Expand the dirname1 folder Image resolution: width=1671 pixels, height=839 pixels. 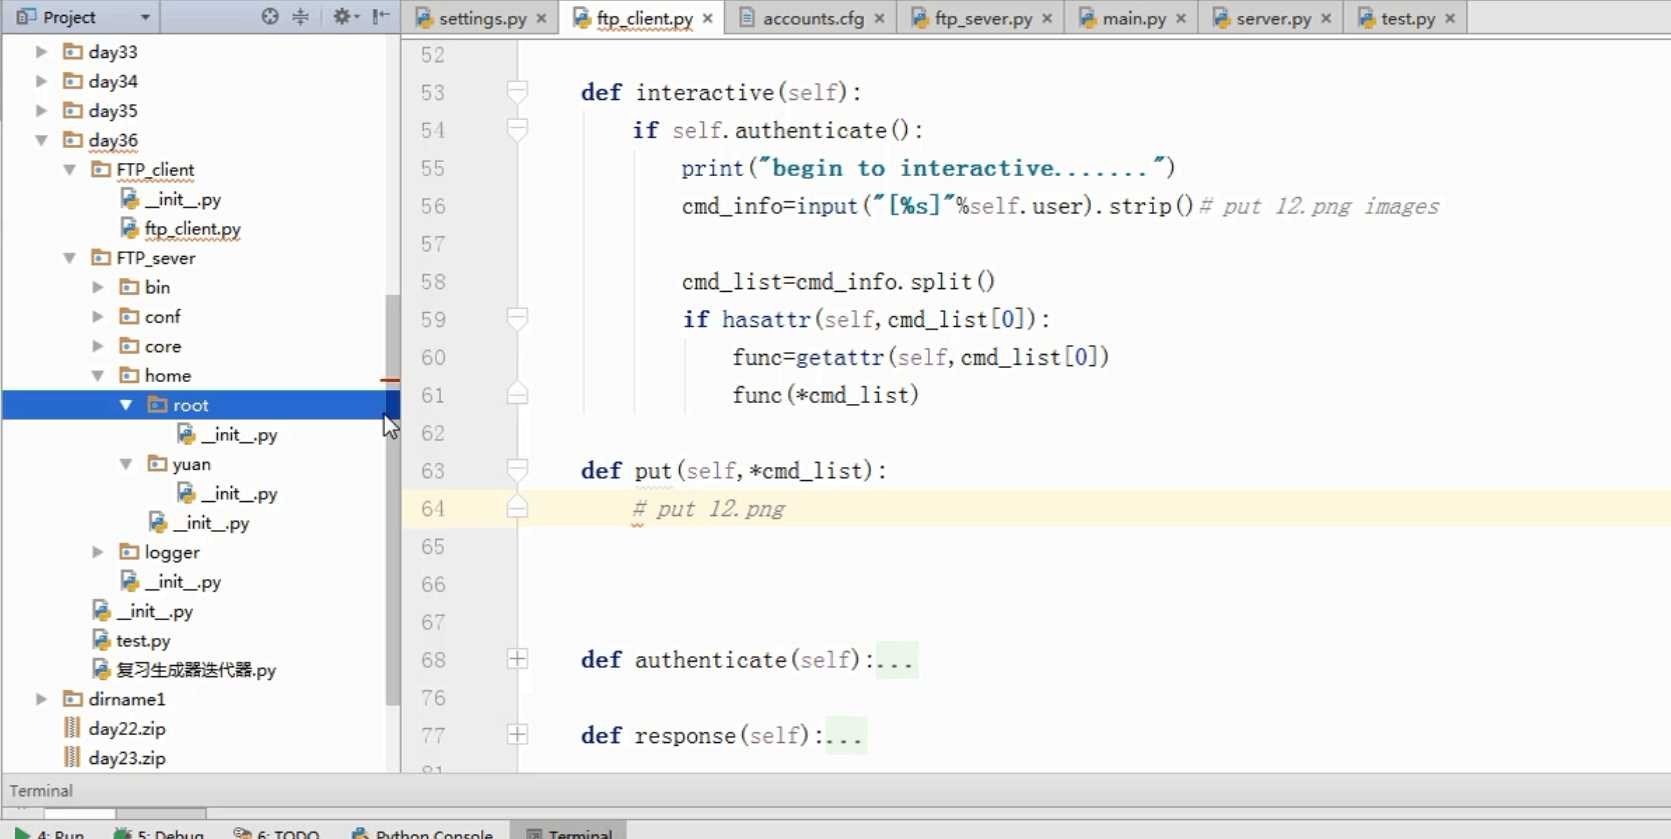(x=41, y=699)
